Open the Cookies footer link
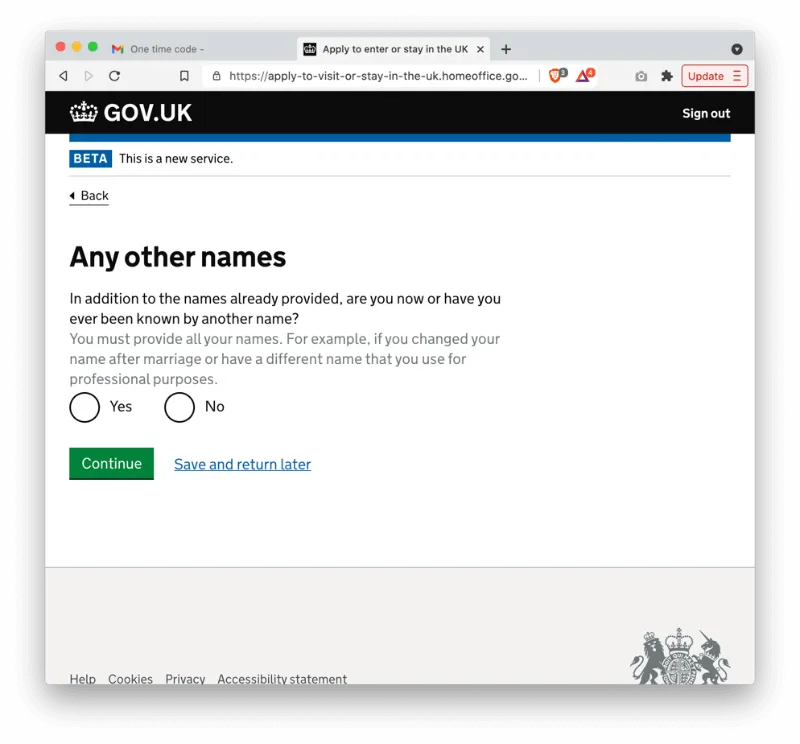This screenshot has width=800, height=744. (130, 679)
